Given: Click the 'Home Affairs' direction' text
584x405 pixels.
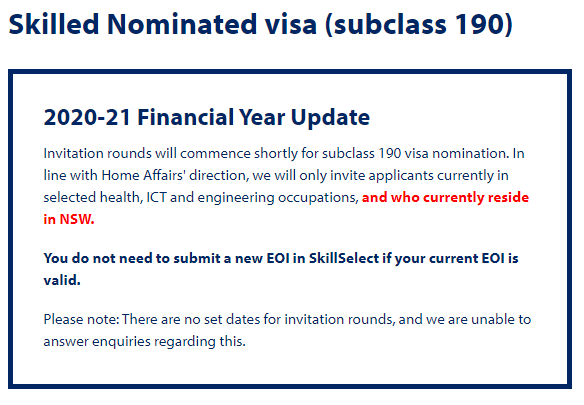Looking at the screenshot, I should click(175, 175).
